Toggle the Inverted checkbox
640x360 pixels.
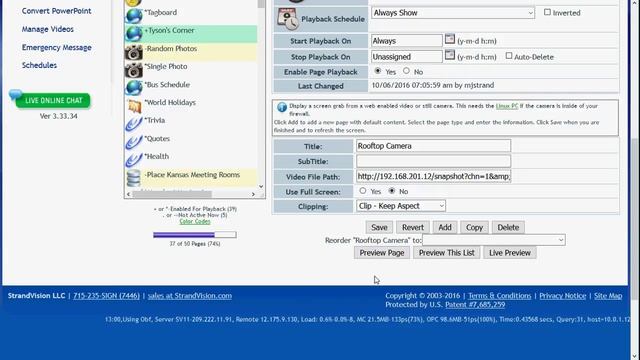(547, 12)
